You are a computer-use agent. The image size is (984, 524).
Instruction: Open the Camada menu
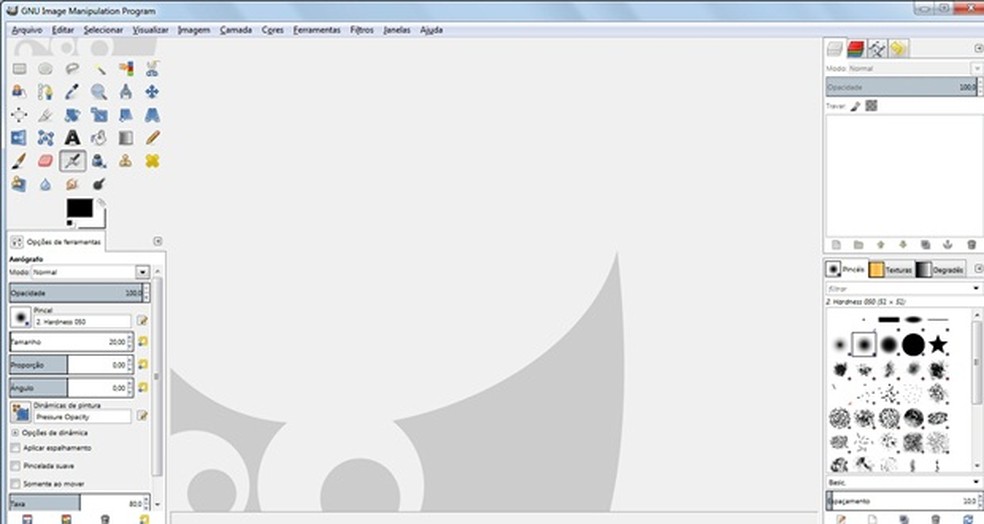pos(236,30)
